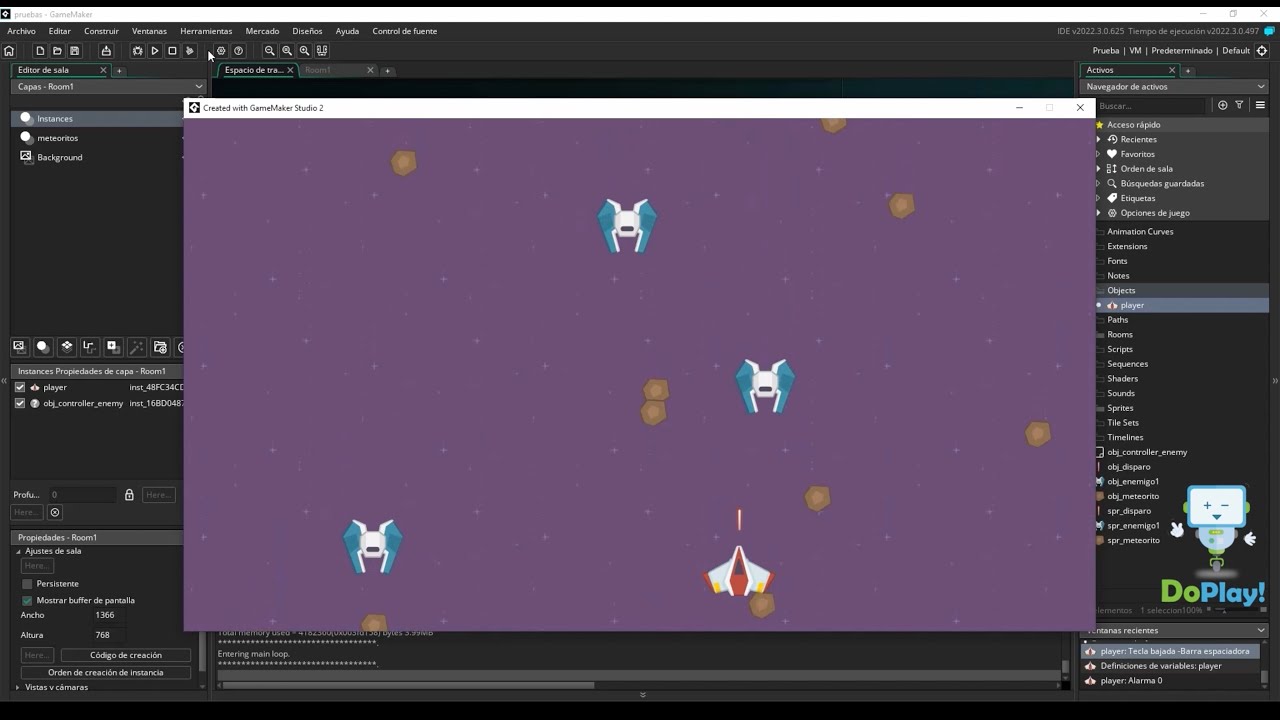This screenshot has height=720, width=1280.
Task: Collapse Ajustes de sala section
Action: pyautogui.click(x=18, y=551)
